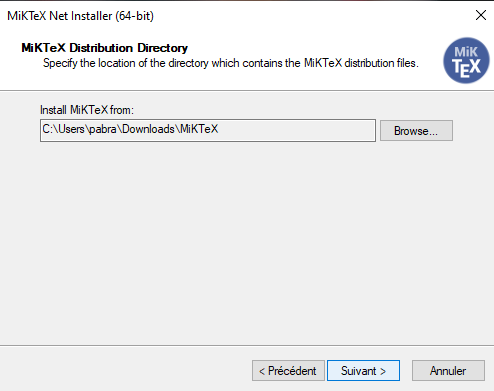This screenshot has width=494, height=391.
Task: Open the Browse... folder picker
Action: coord(416,131)
